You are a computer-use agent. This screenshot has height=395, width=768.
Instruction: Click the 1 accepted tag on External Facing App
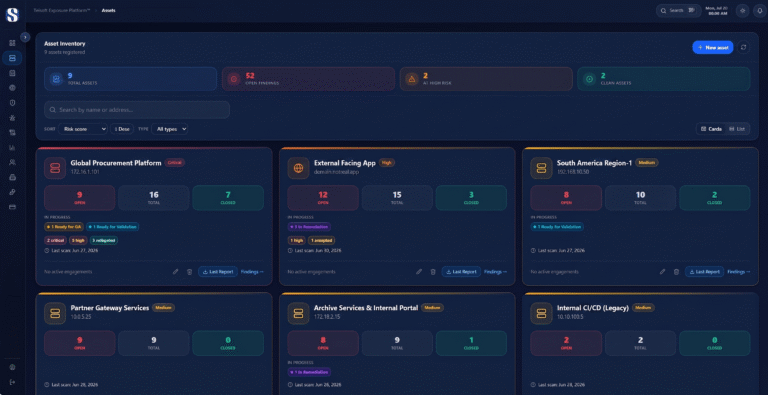click(x=322, y=240)
